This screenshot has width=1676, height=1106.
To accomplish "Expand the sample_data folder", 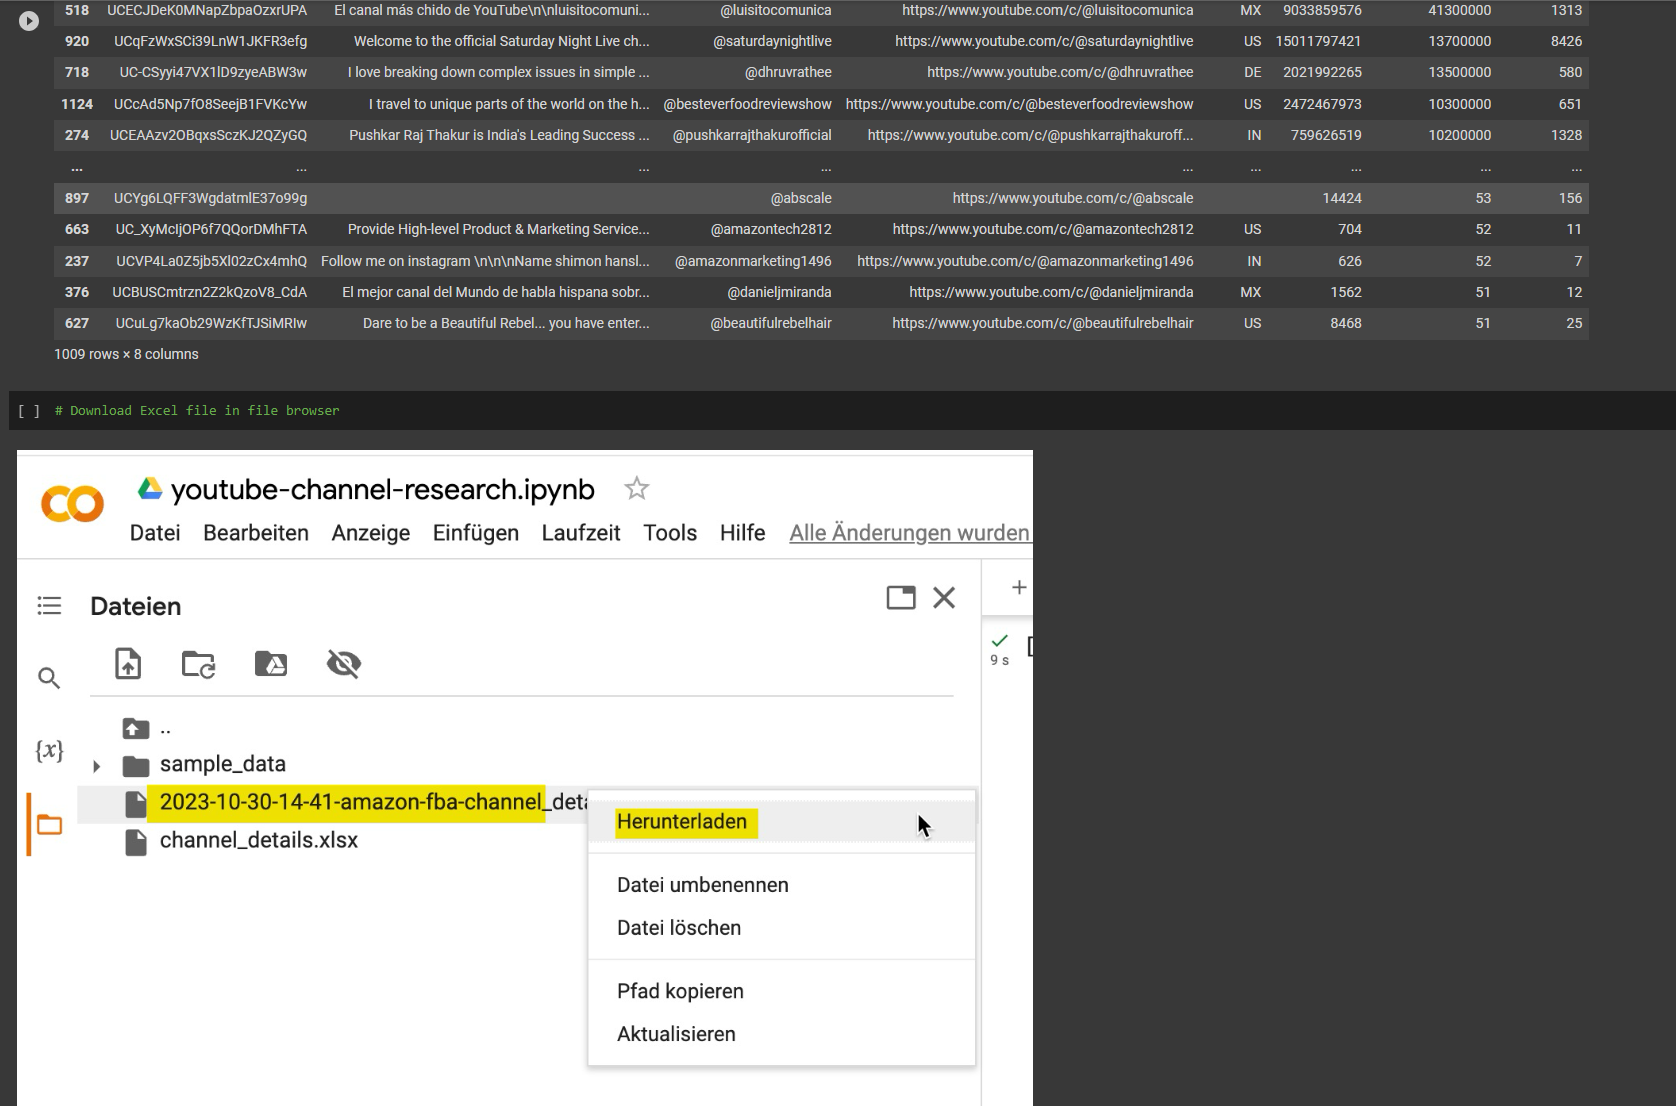I will coord(97,766).
